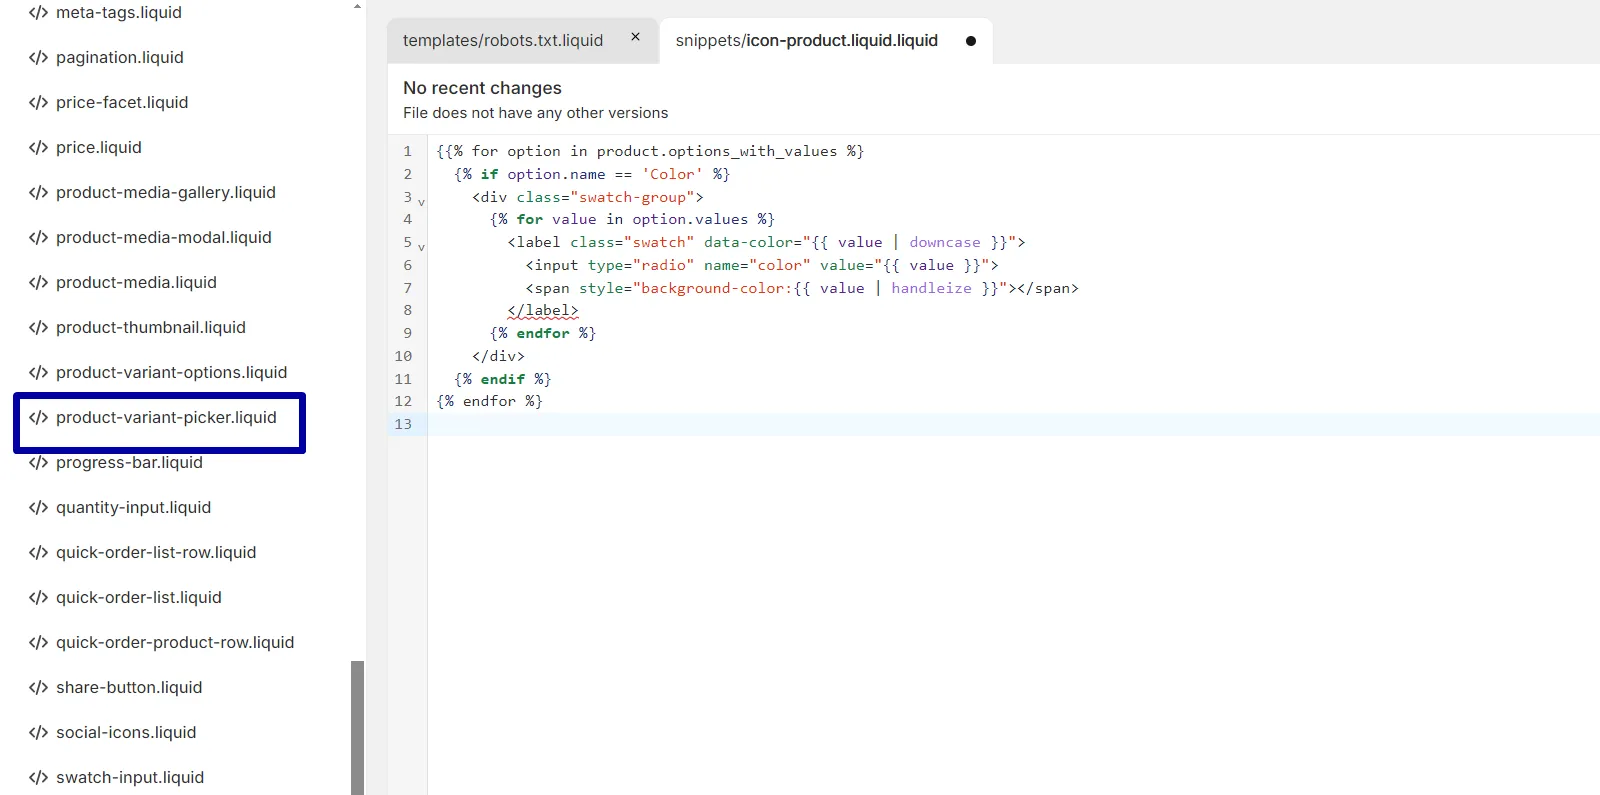The width and height of the screenshot is (1600, 795).
Task: Place cursor on empty line 13
Action: point(1013,424)
